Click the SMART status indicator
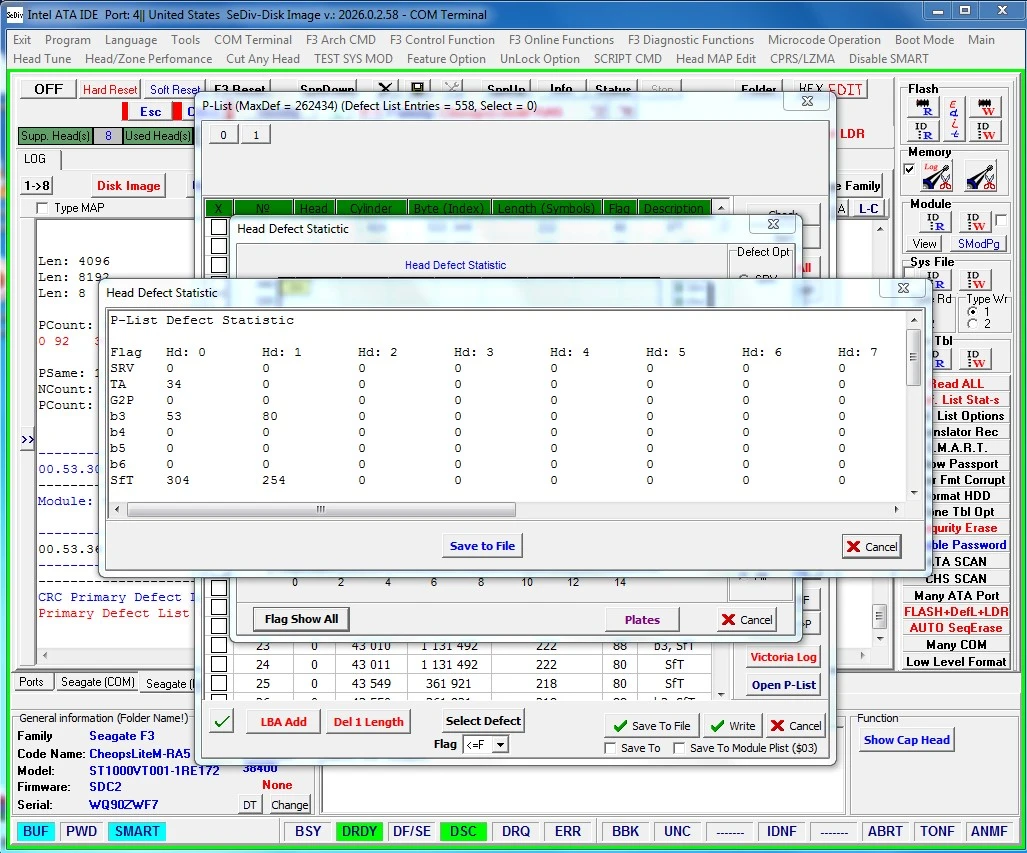 click(137, 831)
